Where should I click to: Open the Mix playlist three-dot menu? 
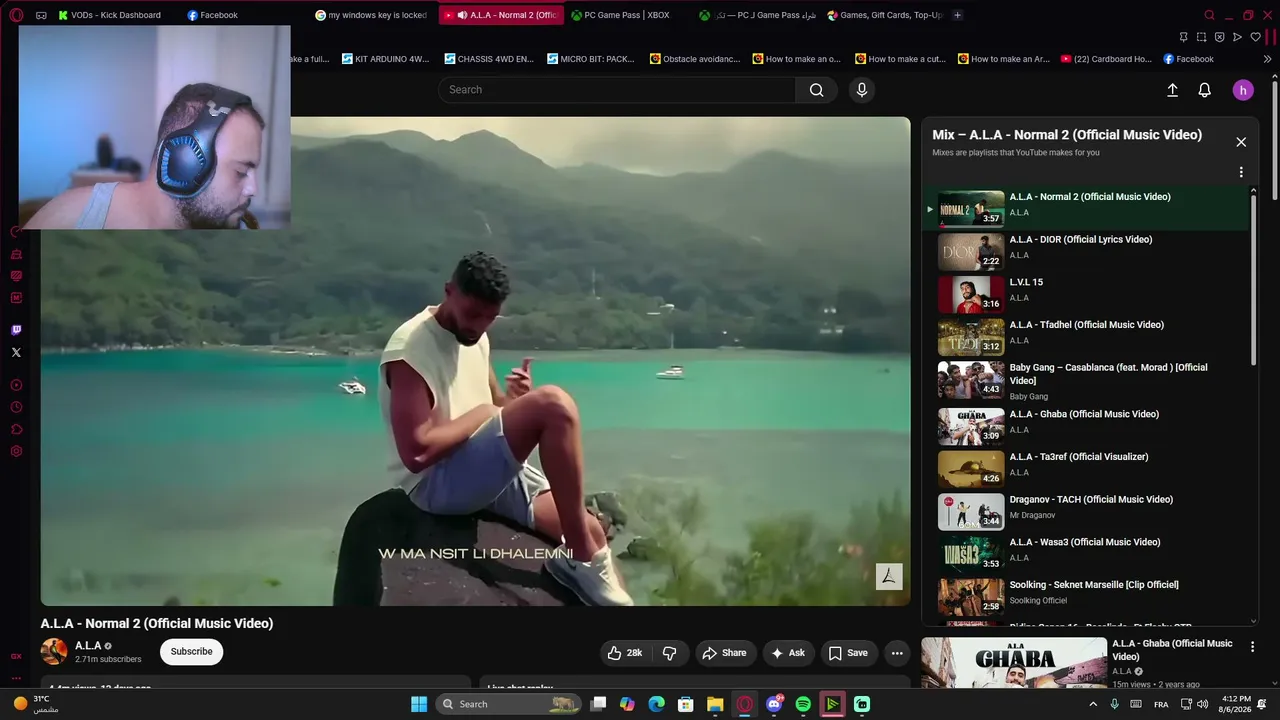1241,172
